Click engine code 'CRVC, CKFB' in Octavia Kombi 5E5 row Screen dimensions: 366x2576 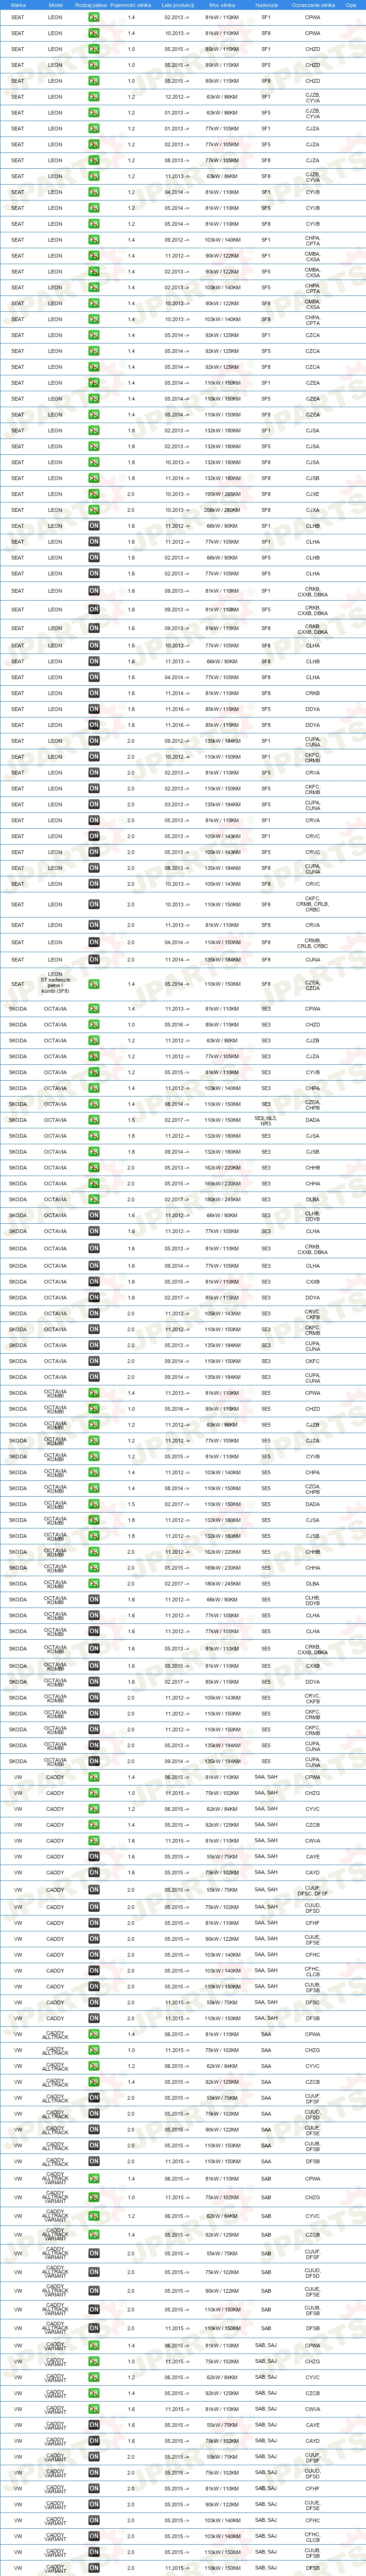click(313, 1698)
